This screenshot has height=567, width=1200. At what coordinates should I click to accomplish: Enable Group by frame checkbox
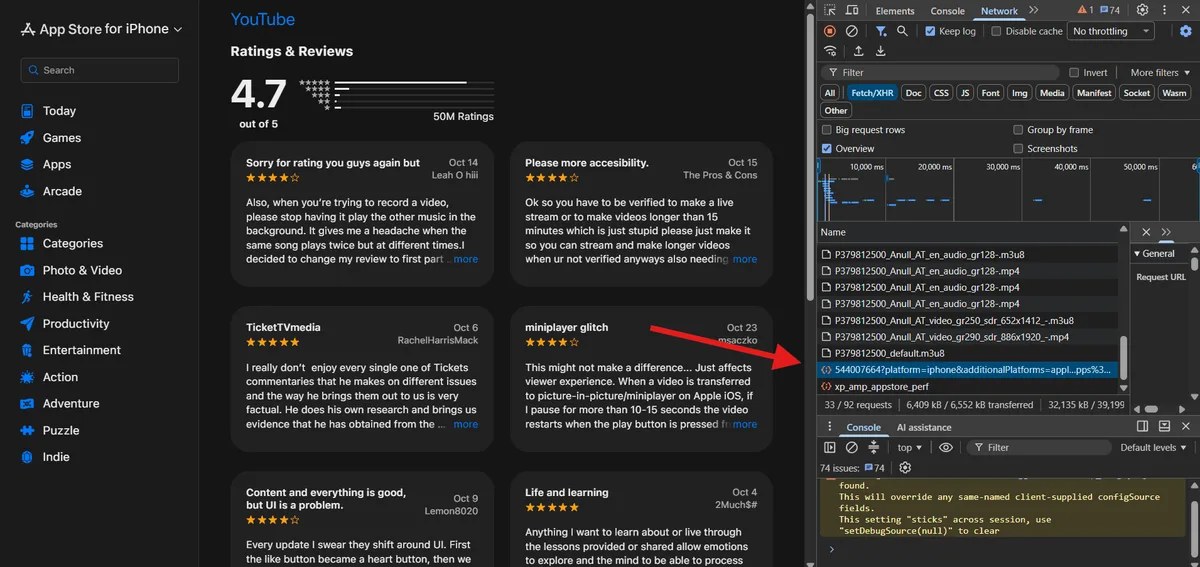point(1018,130)
